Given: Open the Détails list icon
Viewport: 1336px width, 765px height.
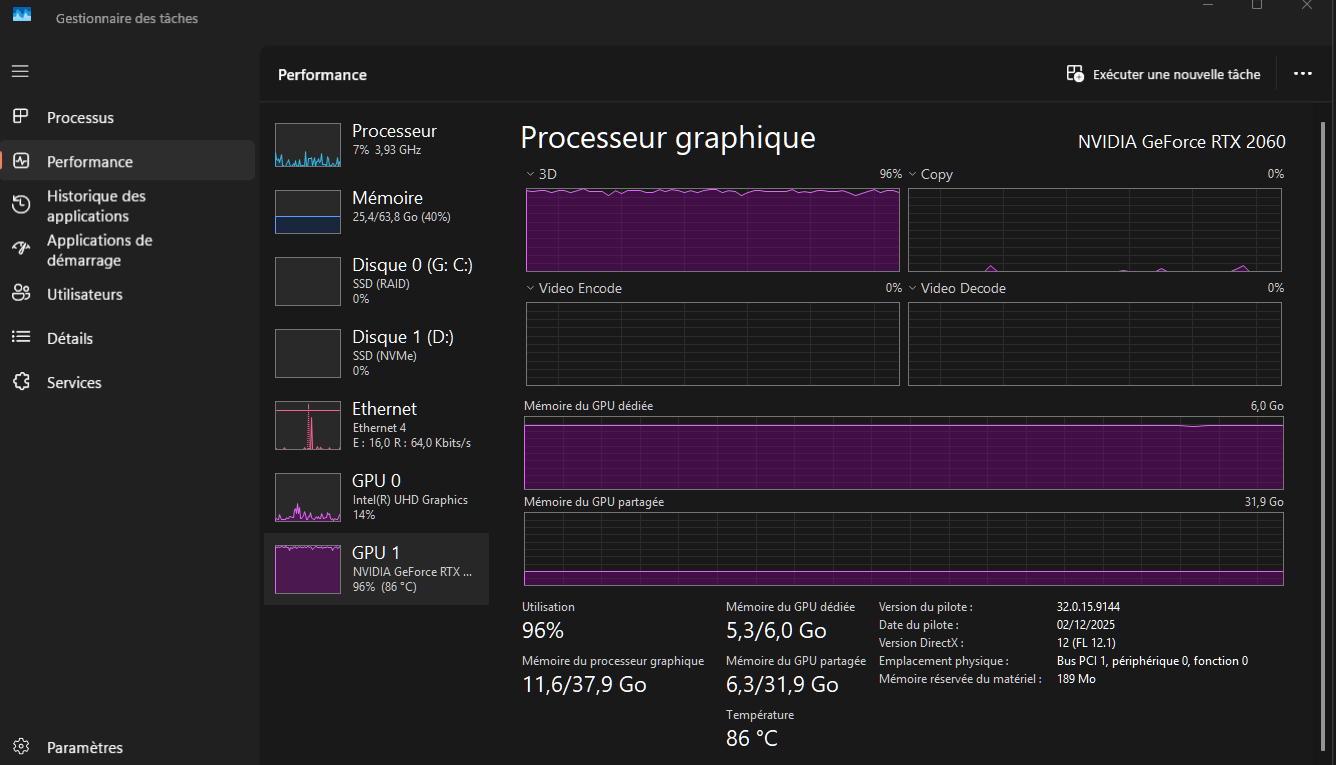Looking at the screenshot, I should tap(21, 338).
